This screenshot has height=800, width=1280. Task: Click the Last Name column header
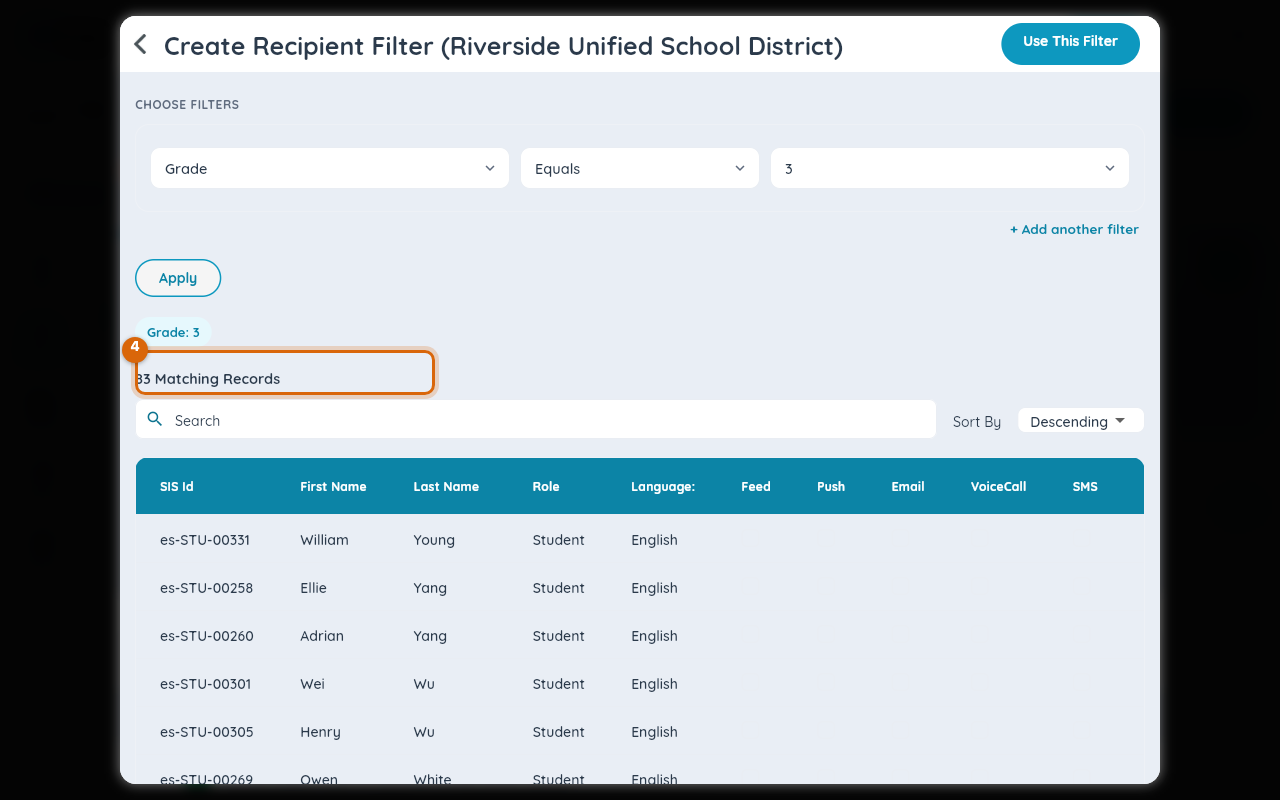click(x=446, y=487)
